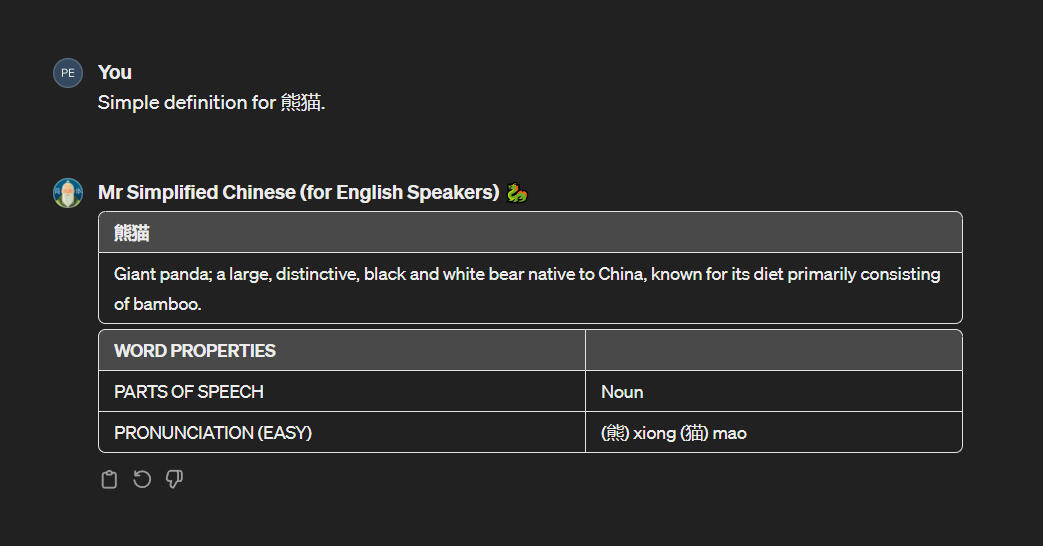1043x546 pixels.
Task: Give the response a thumbs down
Action: pyautogui.click(x=174, y=480)
